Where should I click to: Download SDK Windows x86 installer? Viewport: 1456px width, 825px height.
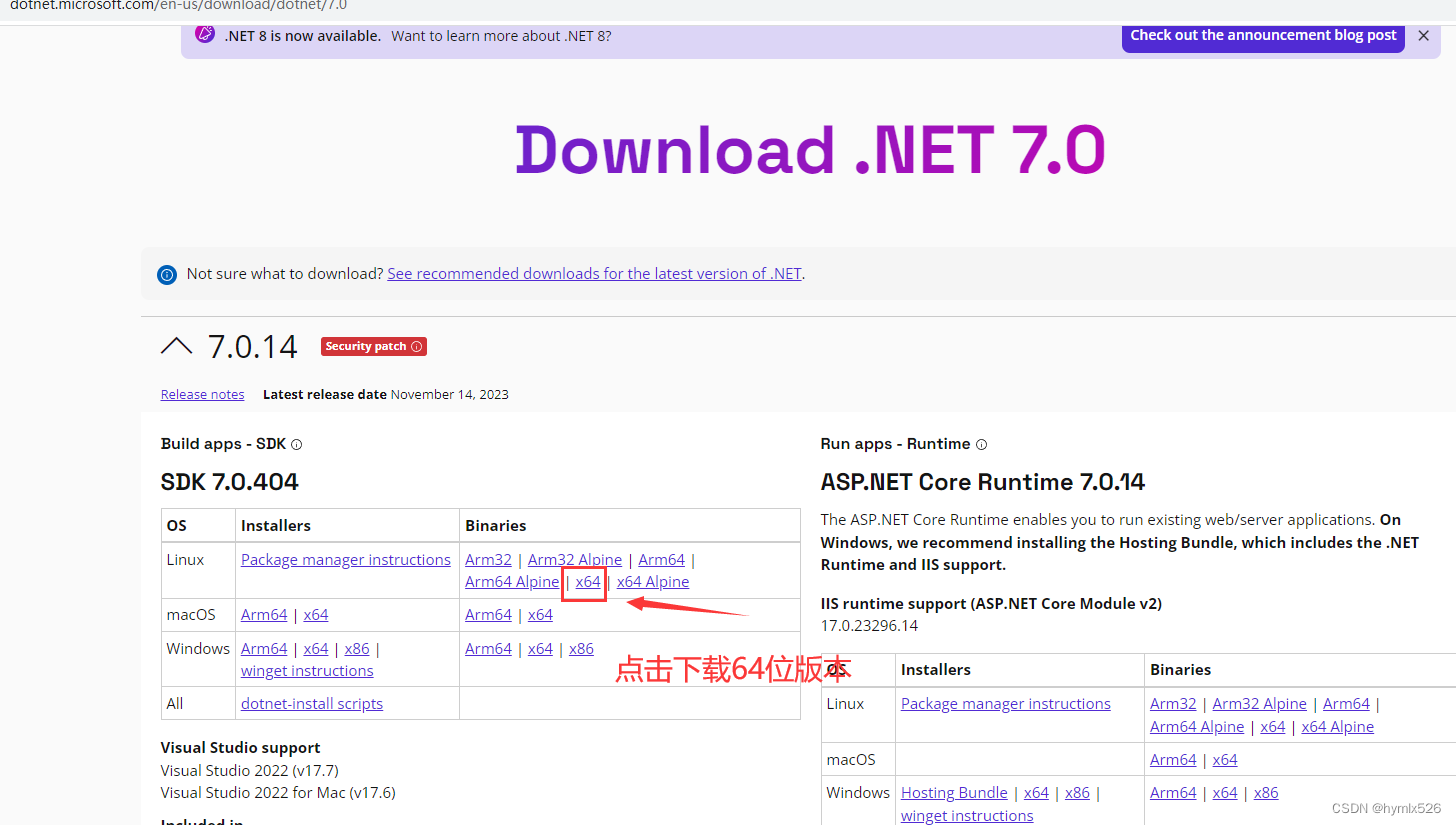[x=357, y=648]
